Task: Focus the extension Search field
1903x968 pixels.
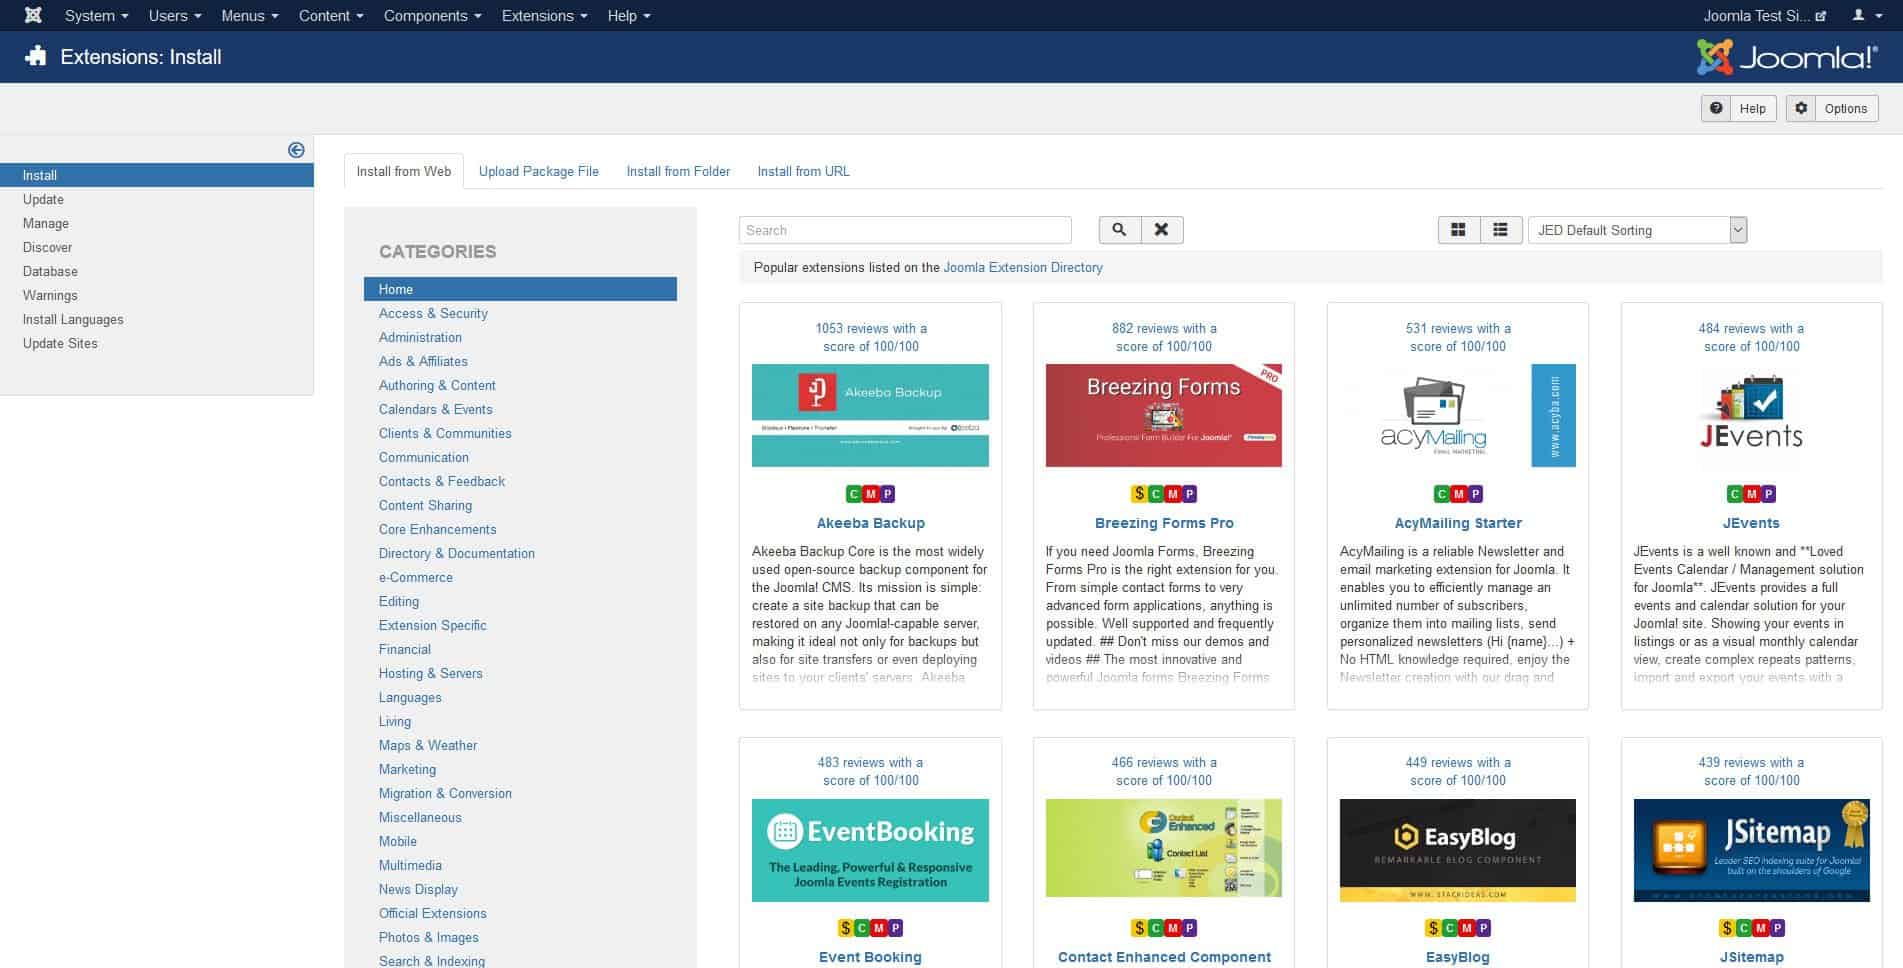Action: click(905, 230)
